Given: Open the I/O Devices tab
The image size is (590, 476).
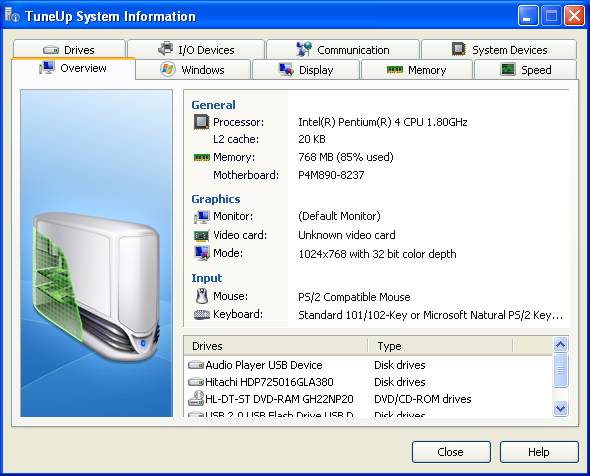Looking at the screenshot, I should (x=196, y=49).
